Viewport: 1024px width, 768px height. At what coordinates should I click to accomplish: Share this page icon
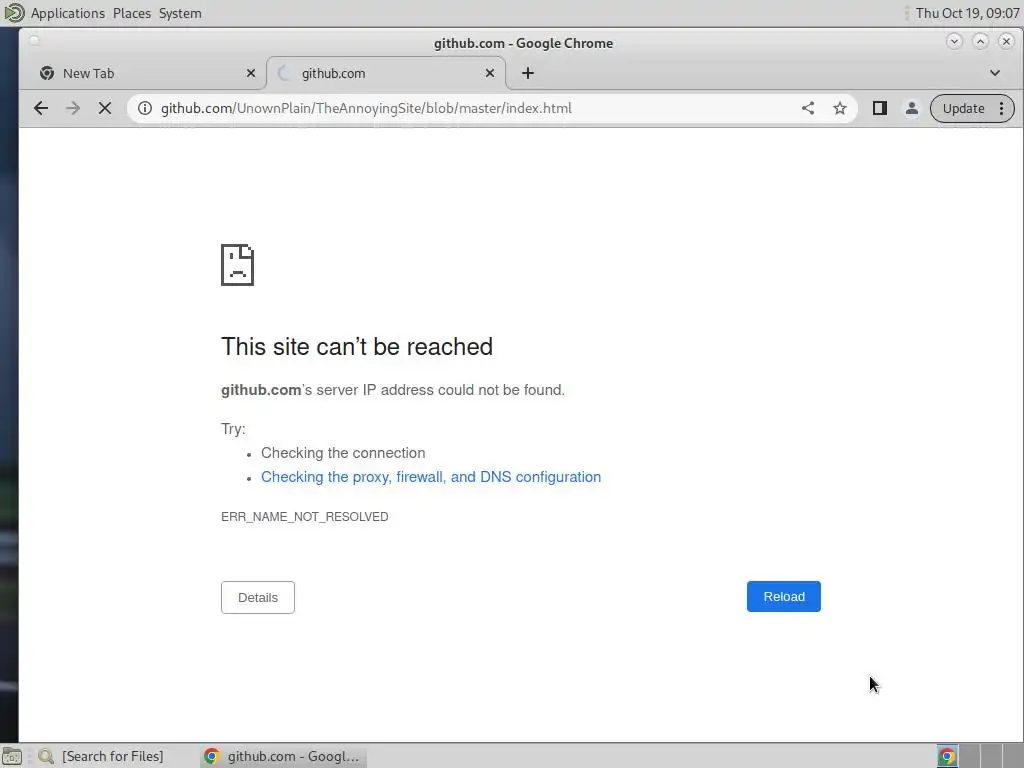tap(808, 108)
